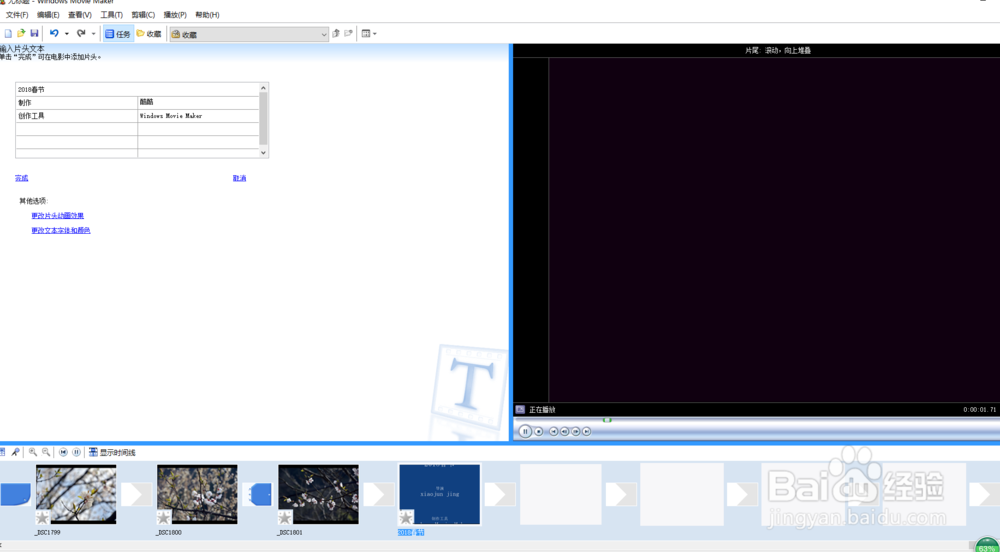Select the _DSC1801 storyboard clip
This screenshot has height=552, width=1000.
tap(318, 494)
